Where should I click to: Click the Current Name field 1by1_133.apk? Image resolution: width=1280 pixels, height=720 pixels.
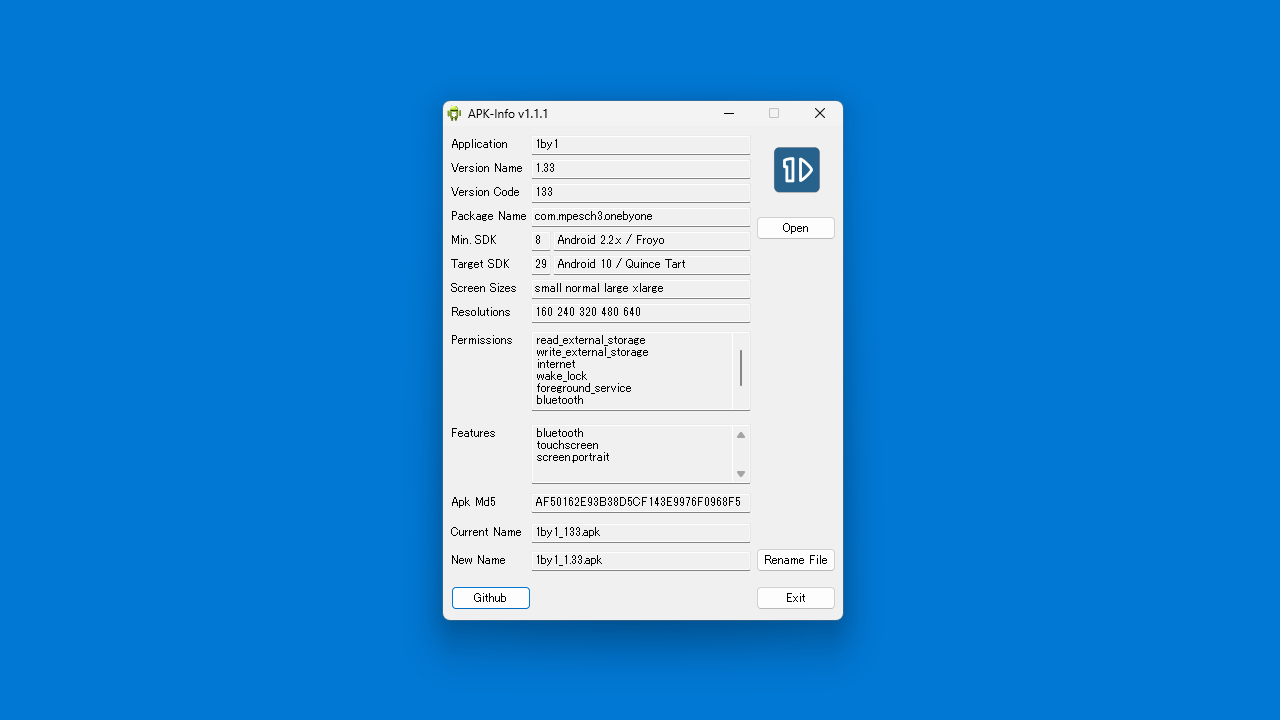[x=641, y=533]
